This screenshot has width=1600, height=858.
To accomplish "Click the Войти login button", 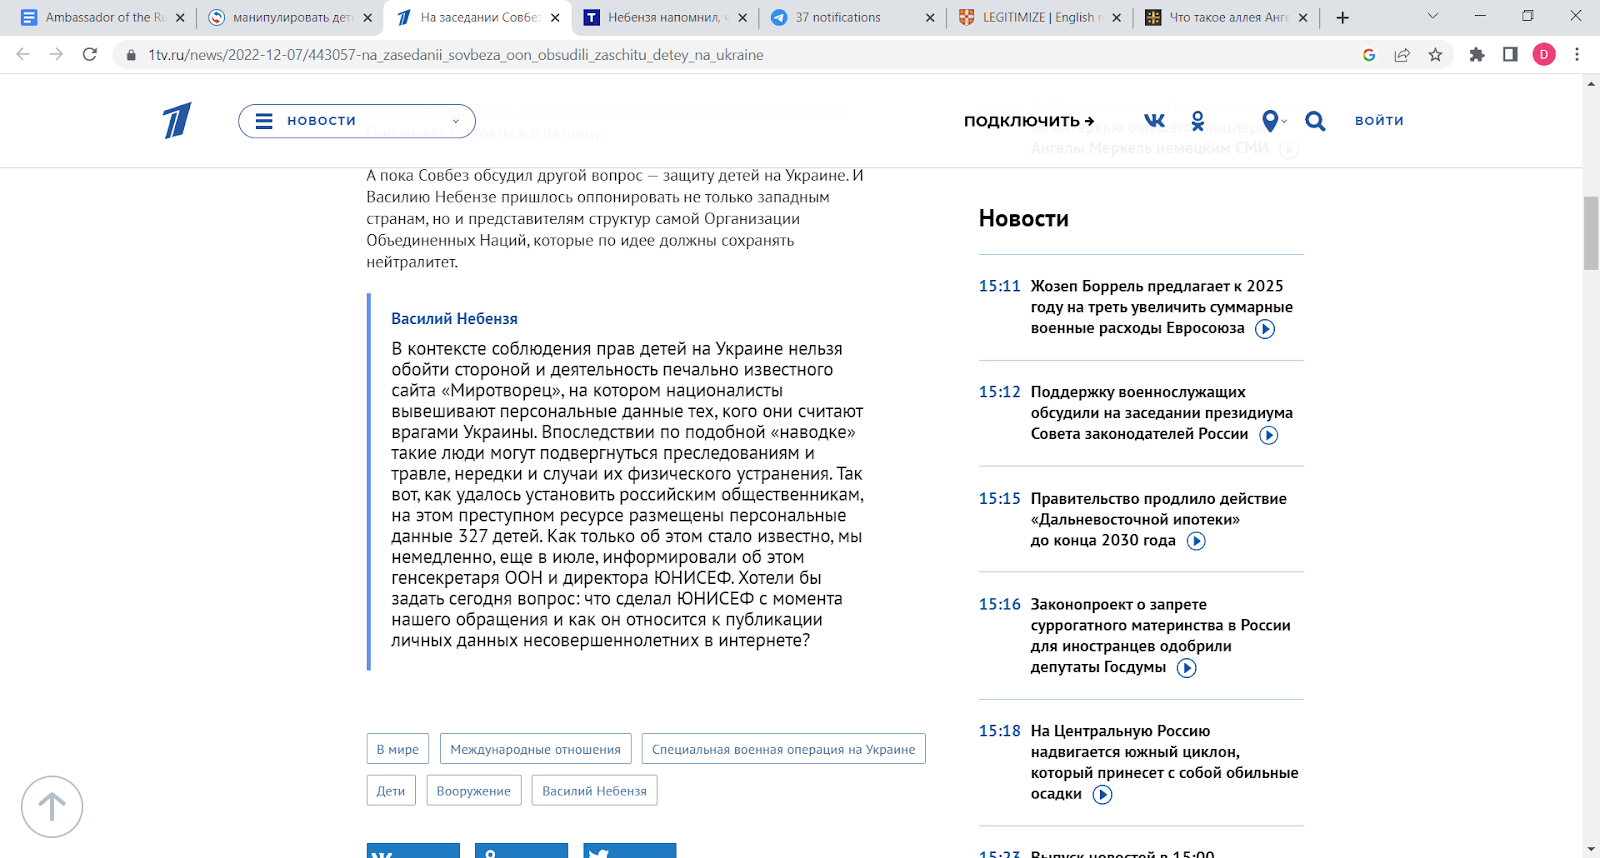I will tap(1379, 121).
